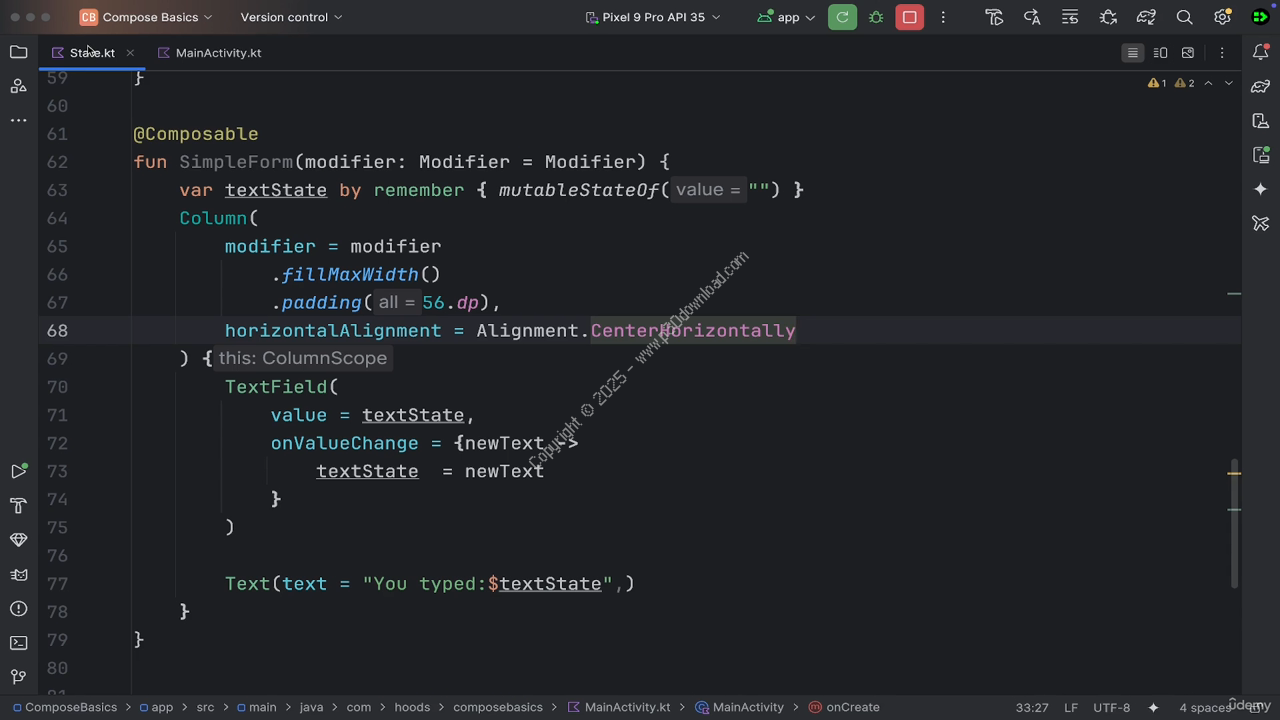Start debugging the app with the bug icon
This screenshot has width=1280, height=720.
876,17
